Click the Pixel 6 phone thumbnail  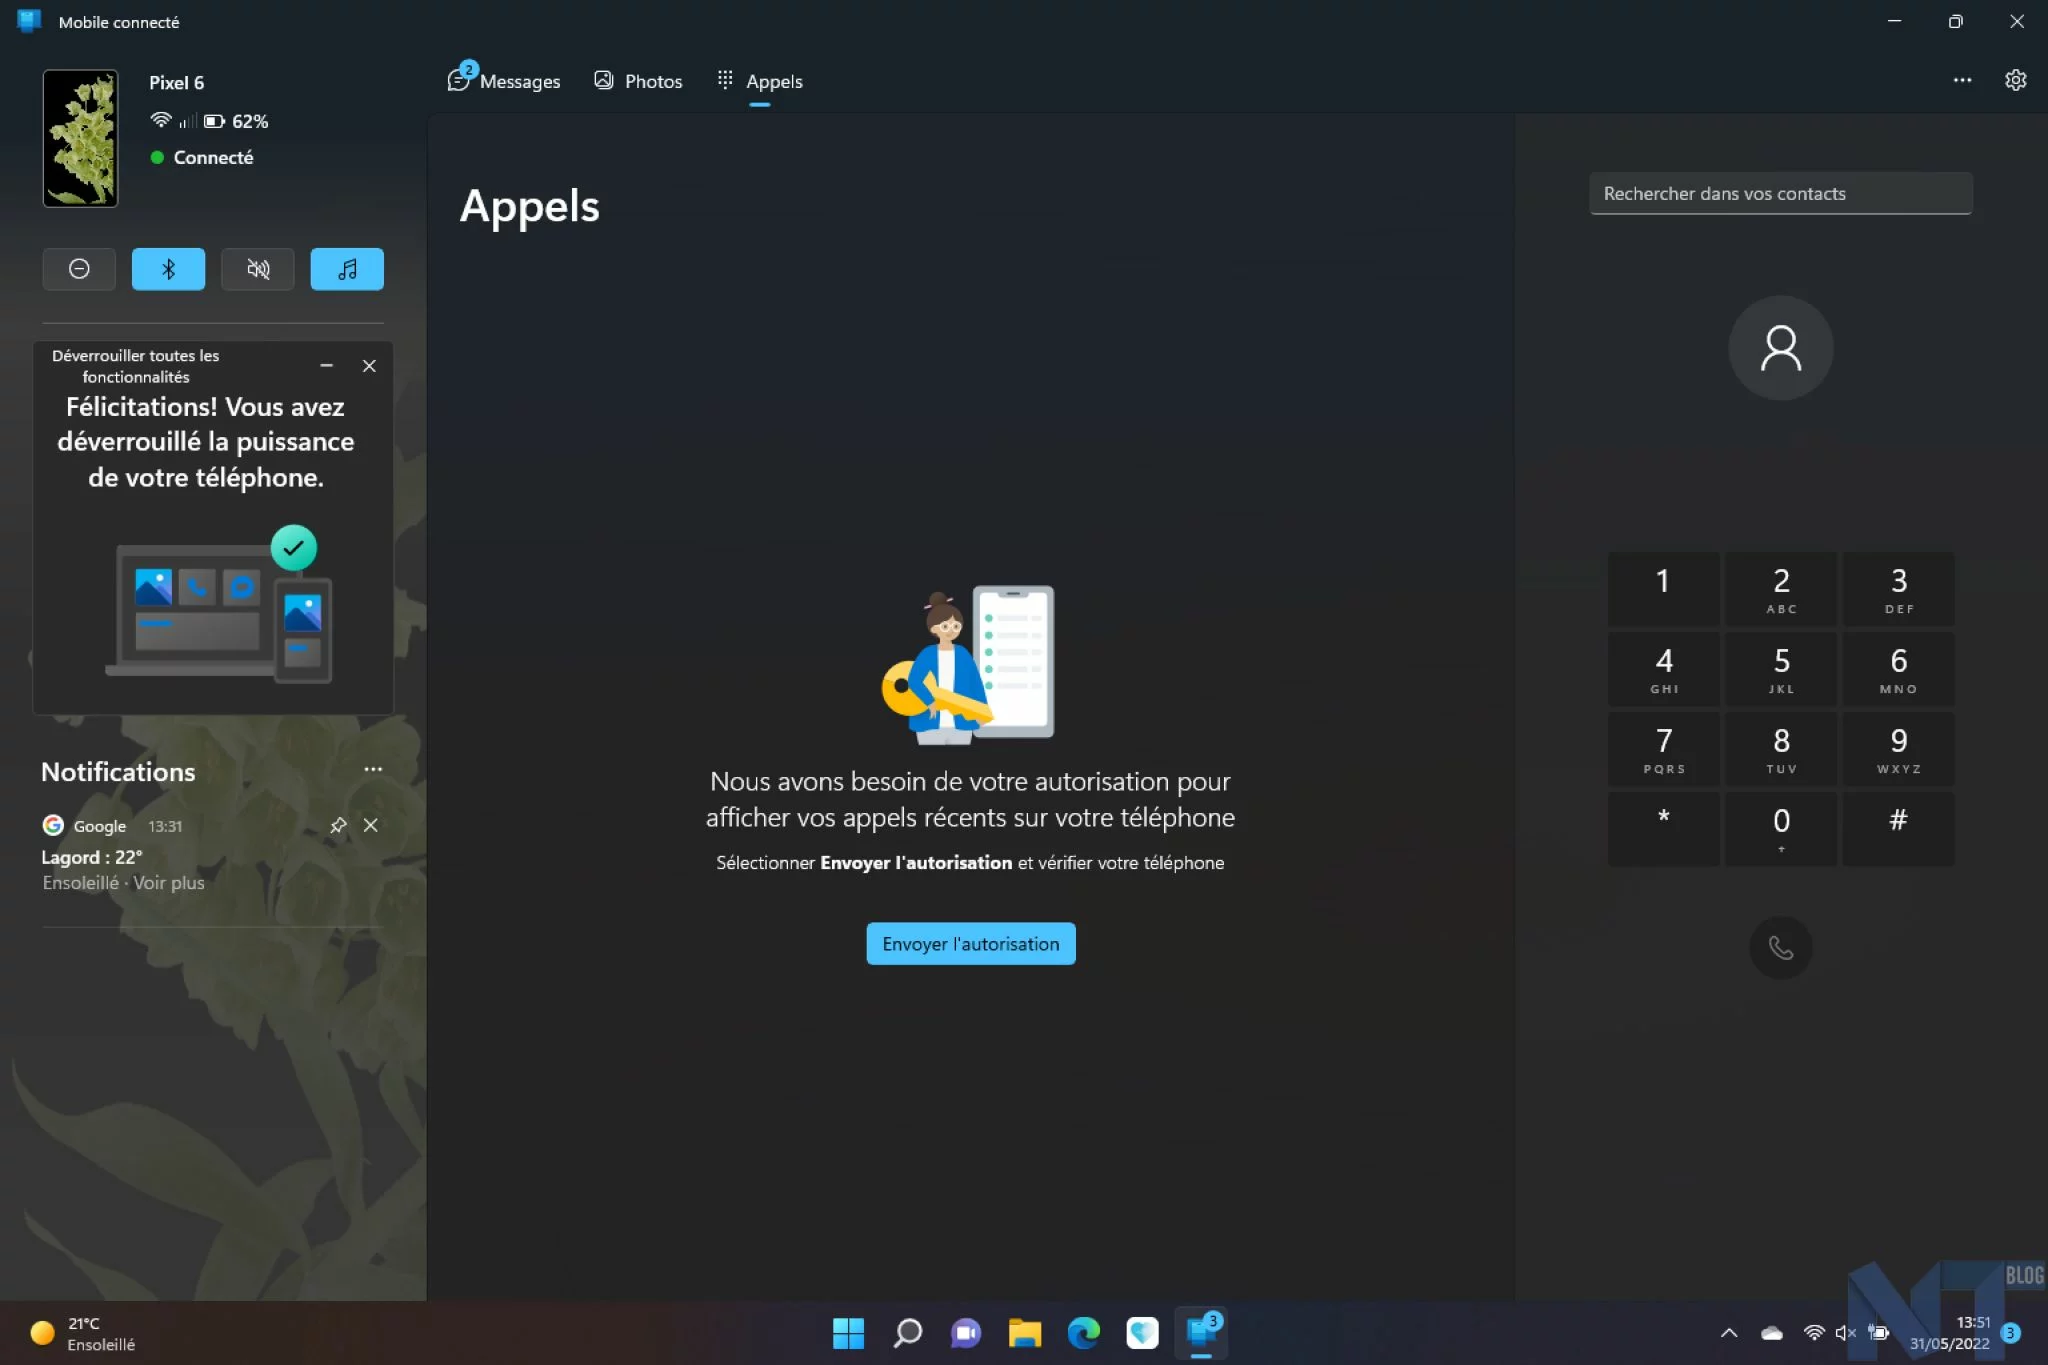coord(80,138)
